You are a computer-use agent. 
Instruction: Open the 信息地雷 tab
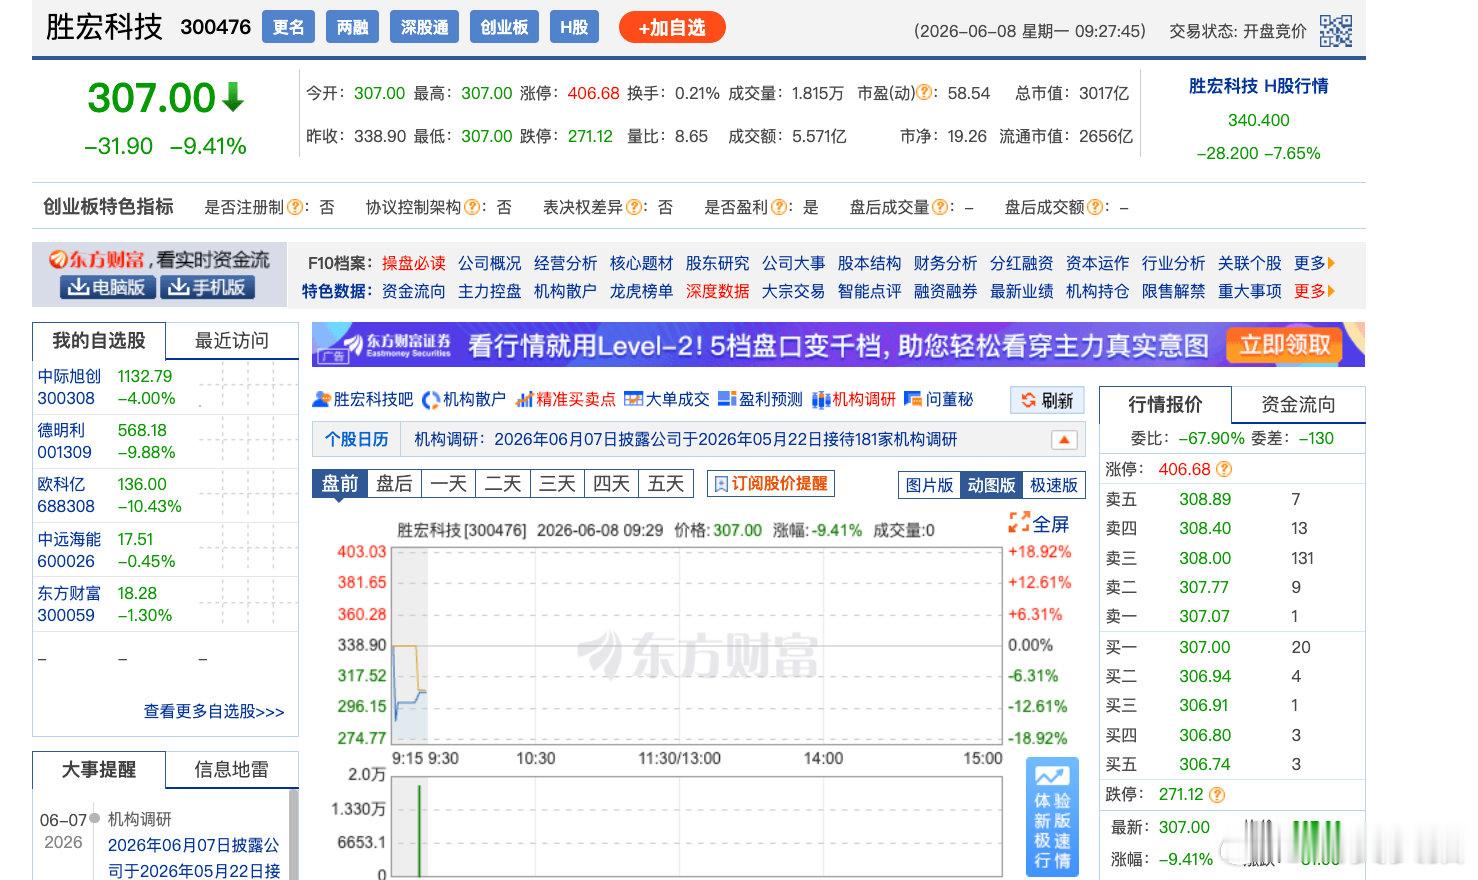pyautogui.click(x=232, y=770)
